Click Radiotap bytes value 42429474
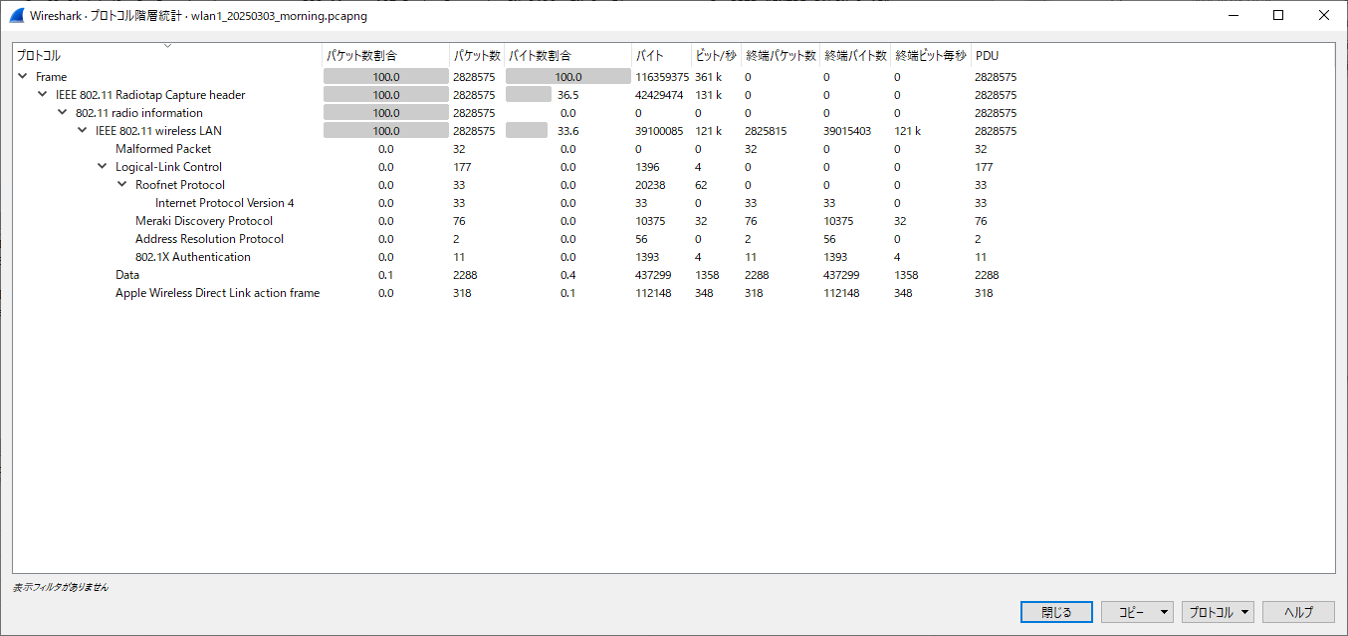Viewport: 1348px width, 636px height. (x=659, y=95)
